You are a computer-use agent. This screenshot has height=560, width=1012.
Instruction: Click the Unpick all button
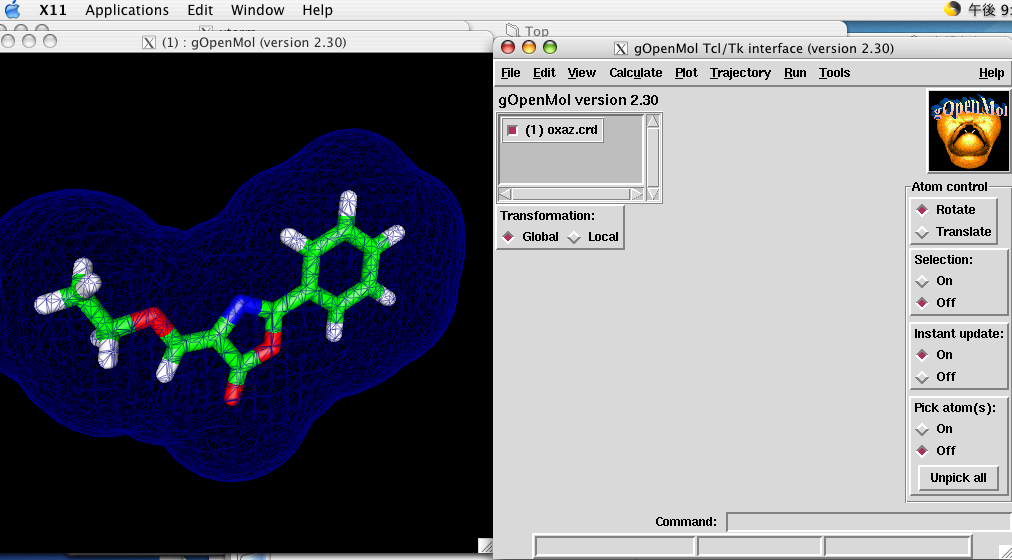pyautogui.click(x=958, y=478)
